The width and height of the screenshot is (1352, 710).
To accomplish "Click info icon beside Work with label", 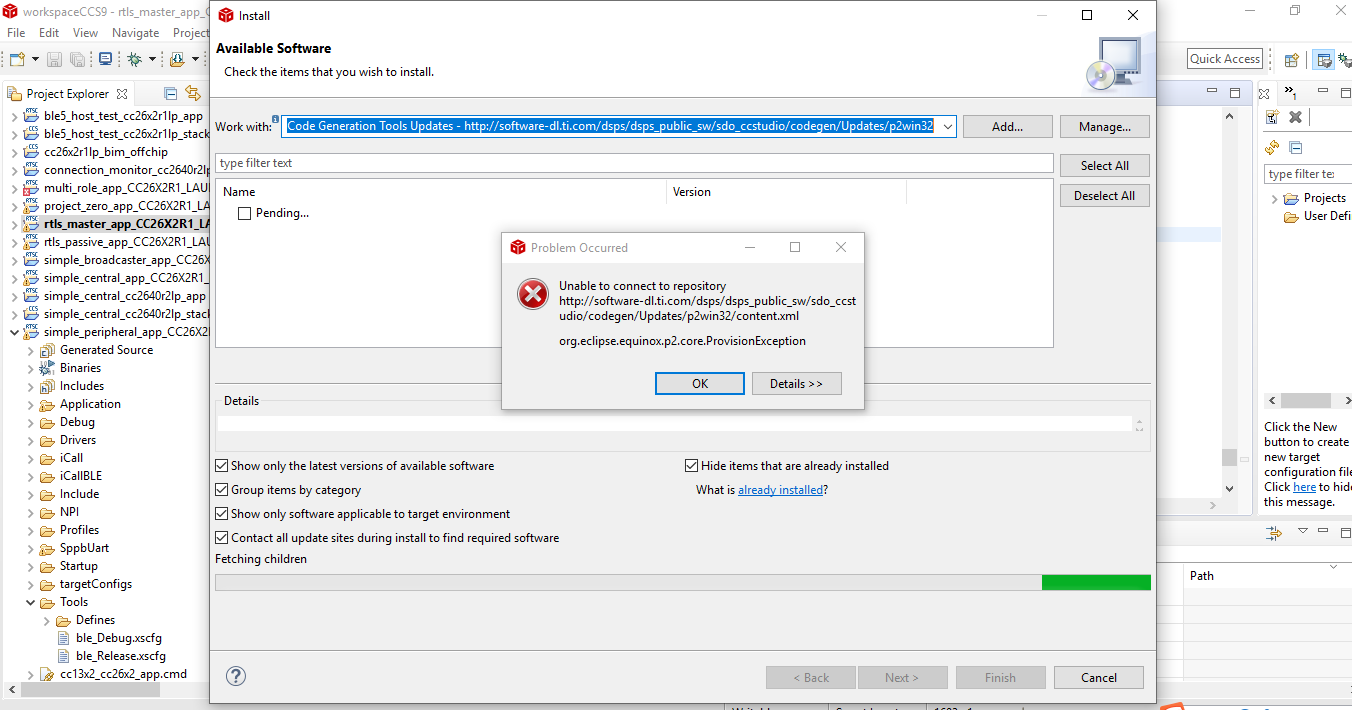I will 275,121.
